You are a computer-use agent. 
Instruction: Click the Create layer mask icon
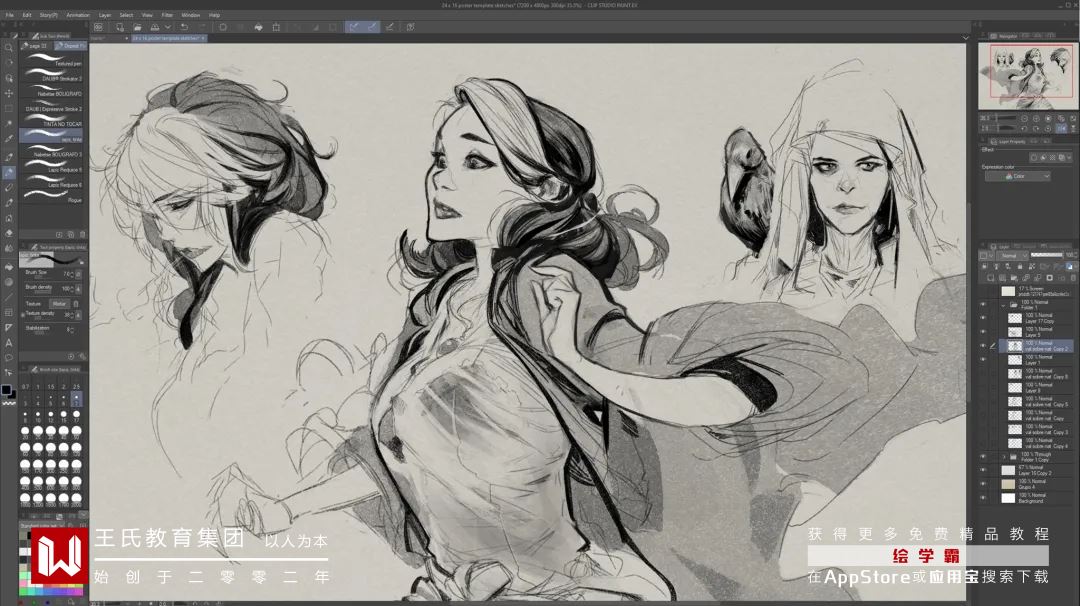click(1050, 278)
